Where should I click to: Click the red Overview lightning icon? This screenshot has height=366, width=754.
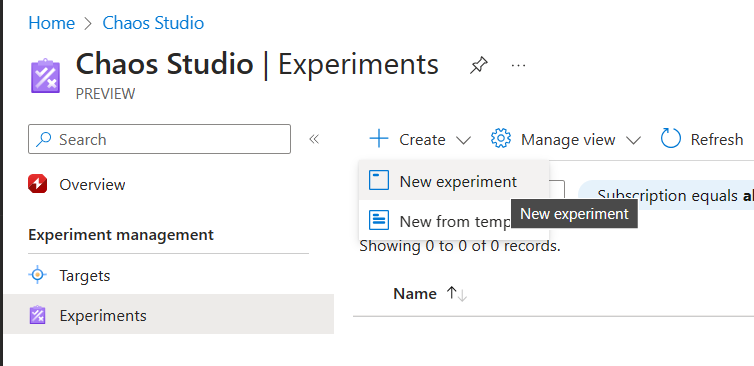(38, 184)
